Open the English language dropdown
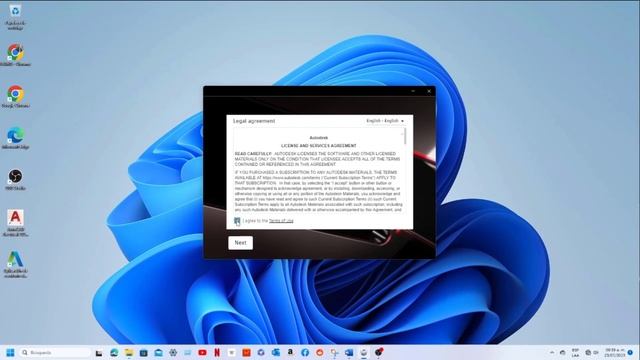The width and height of the screenshot is (640, 360). pos(385,121)
